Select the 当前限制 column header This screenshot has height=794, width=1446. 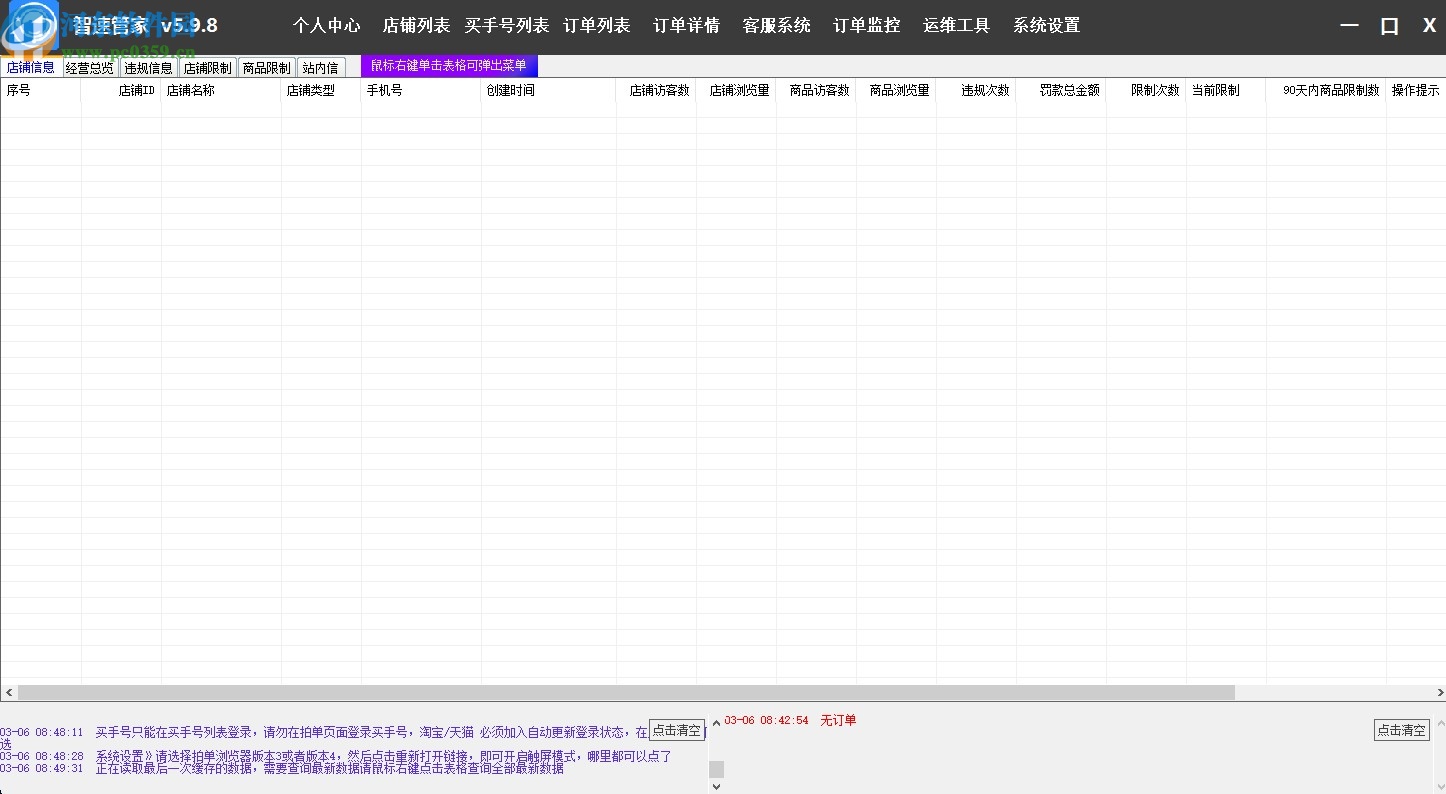coord(1226,91)
